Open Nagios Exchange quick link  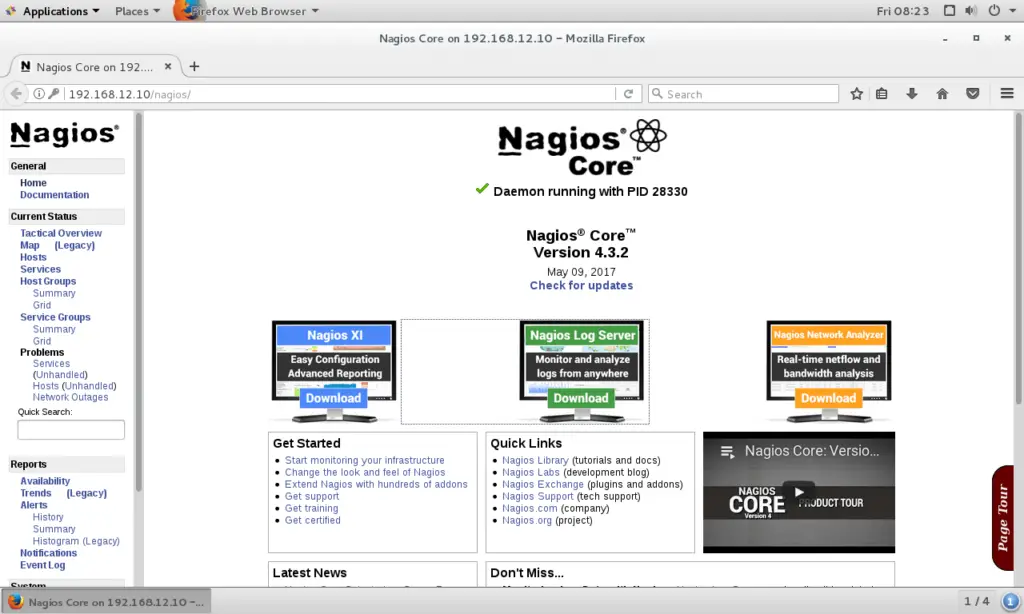(543, 484)
